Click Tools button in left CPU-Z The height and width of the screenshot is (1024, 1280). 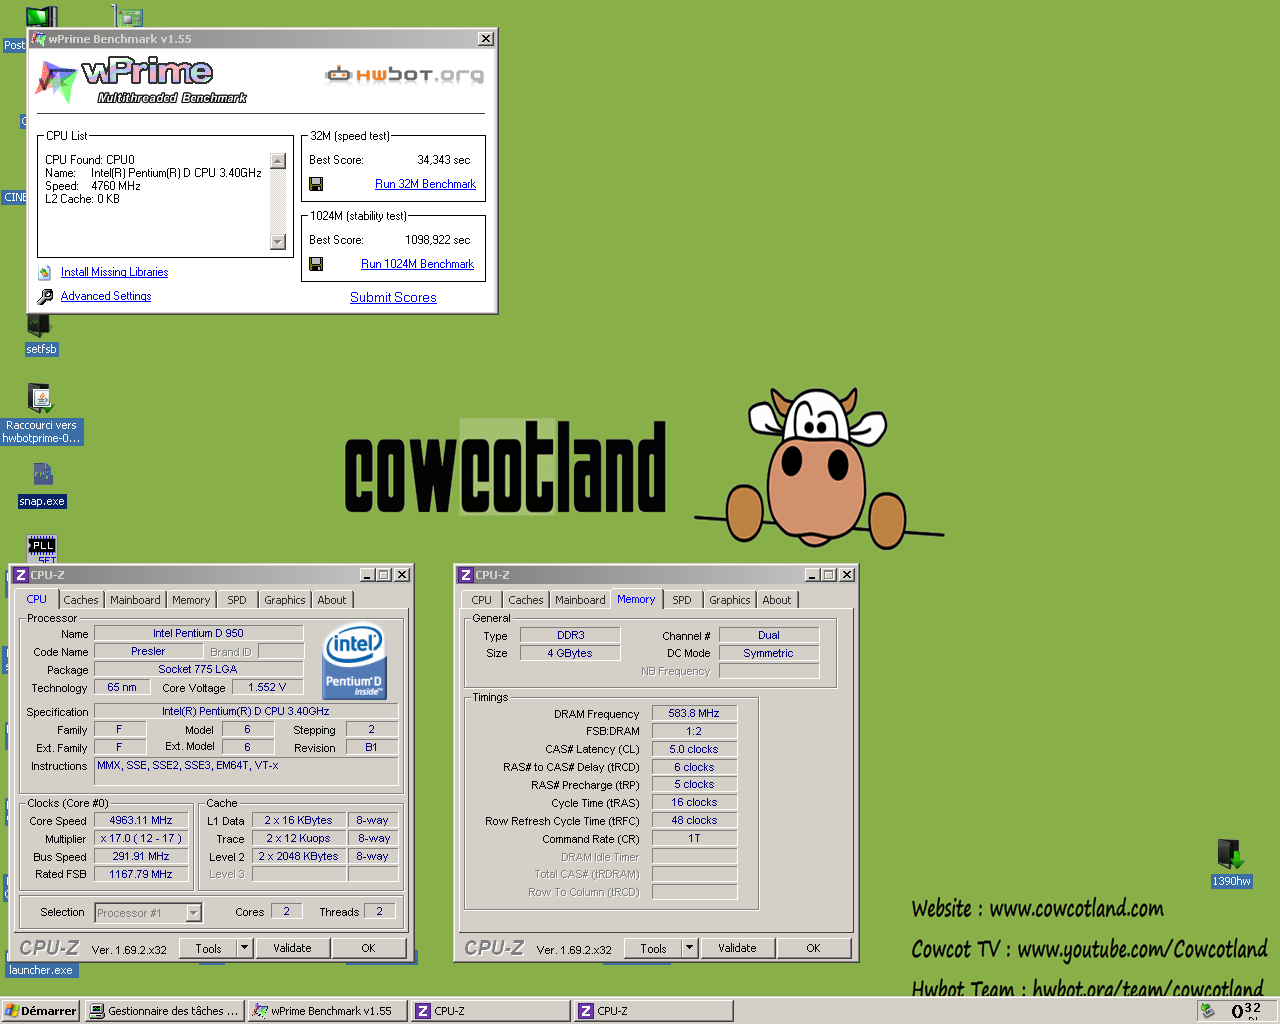click(x=209, y=948)
